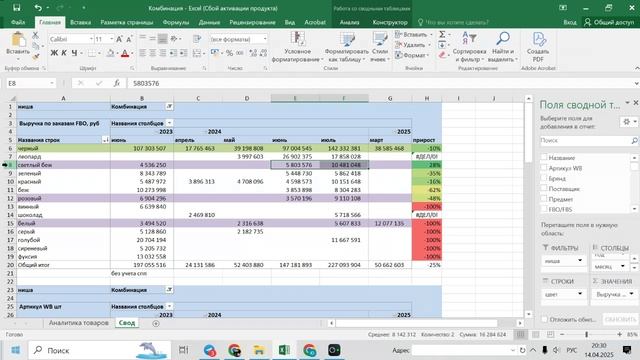Click the fill color bucket swatch
Screen dimensions: 640x360
click(x=110, y=53)
